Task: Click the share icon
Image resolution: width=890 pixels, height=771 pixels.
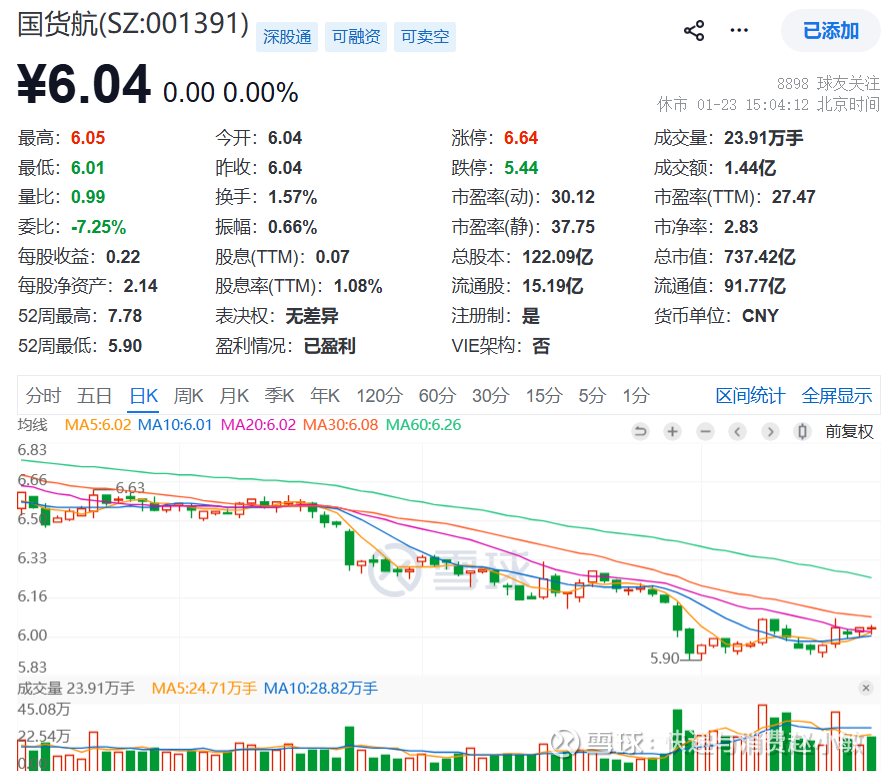Action: (694, 31)
